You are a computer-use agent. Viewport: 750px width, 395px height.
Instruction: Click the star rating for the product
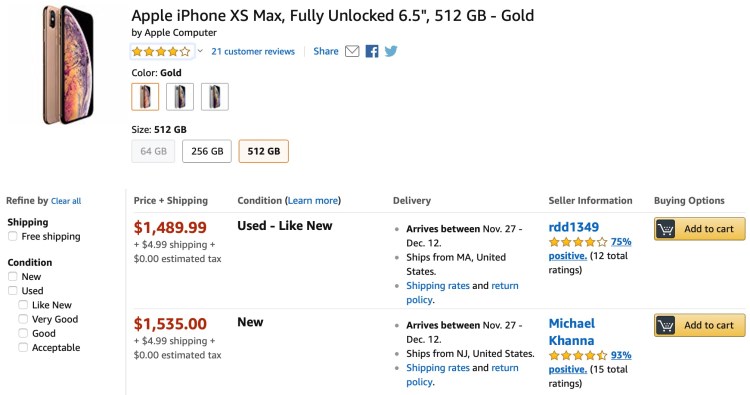(161, 51)
